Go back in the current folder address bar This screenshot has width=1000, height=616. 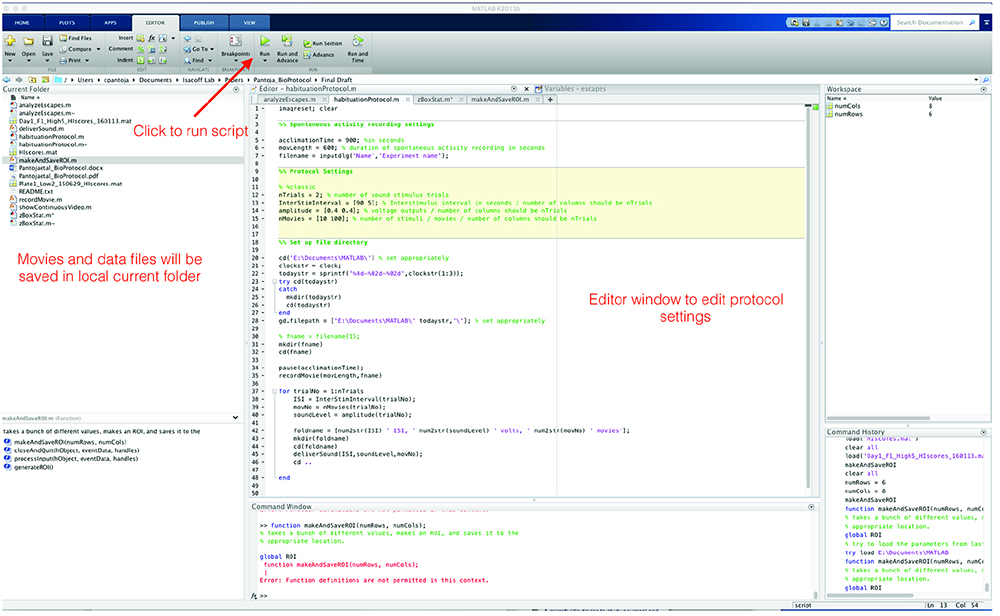click(6, 80)
